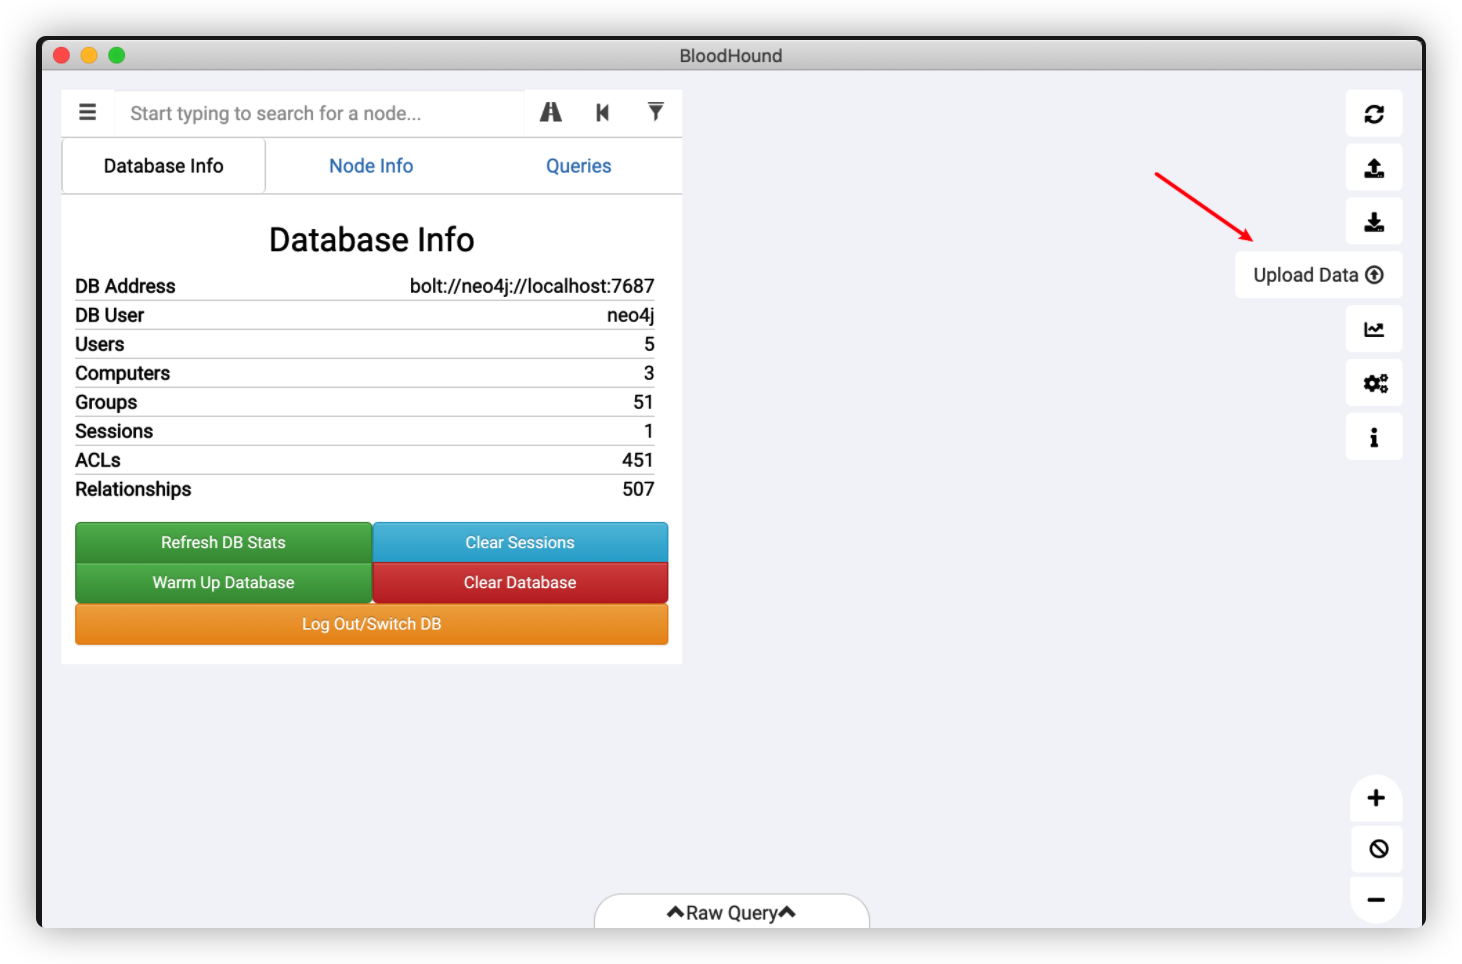This screenshot has width=1462, height=964.
Task: Zoom in with the plus icon
Action: (x=1376, y=798)
